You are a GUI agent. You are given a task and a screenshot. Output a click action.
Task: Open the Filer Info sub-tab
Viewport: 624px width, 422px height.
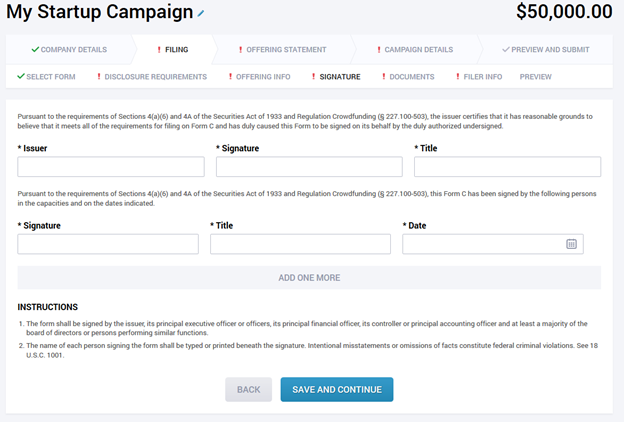(479, 77)
